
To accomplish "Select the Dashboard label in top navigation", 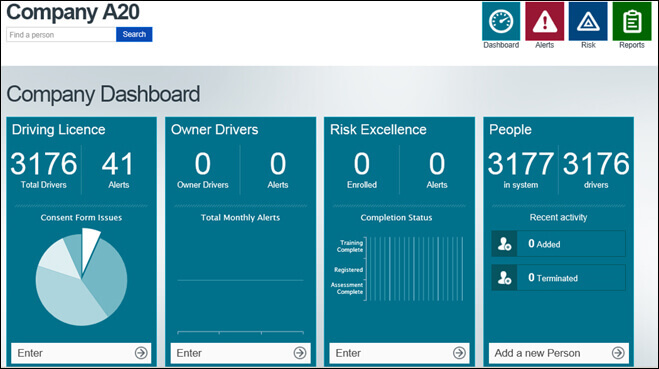I will [501, 45].
